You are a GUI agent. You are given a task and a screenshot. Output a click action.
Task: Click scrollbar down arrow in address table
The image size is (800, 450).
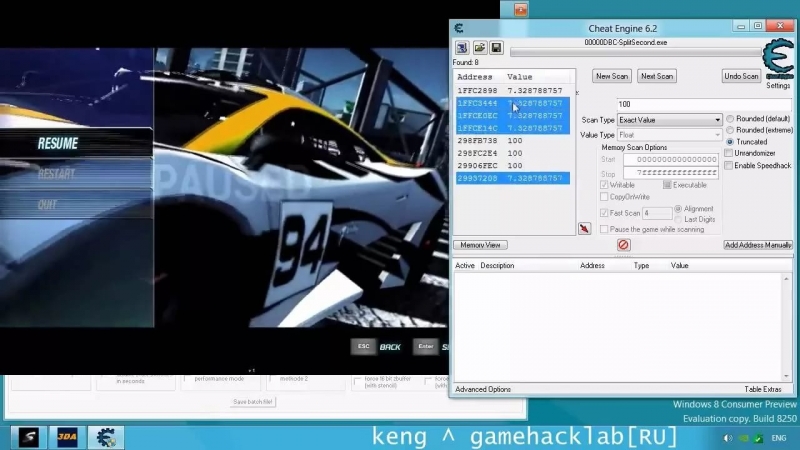click(786, 376)
